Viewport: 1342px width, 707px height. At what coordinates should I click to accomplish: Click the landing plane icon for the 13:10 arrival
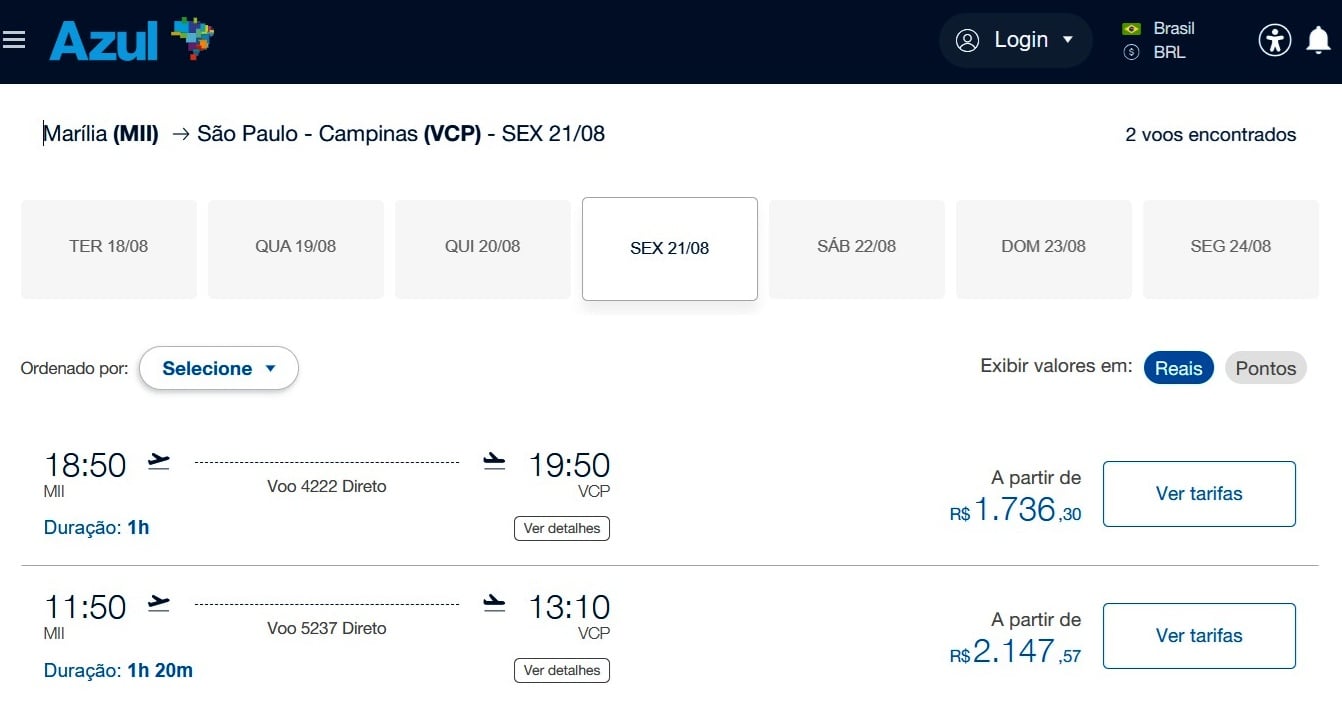tap(494, 603)
